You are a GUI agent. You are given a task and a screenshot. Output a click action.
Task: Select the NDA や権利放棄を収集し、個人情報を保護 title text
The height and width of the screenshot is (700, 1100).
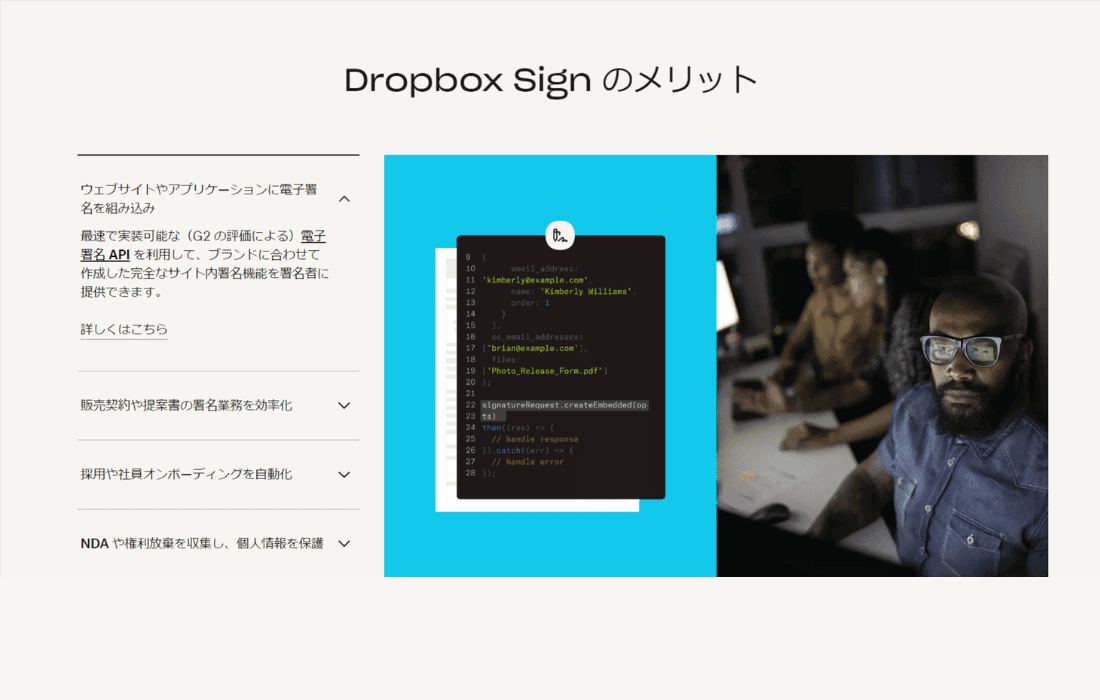pos(202,544)
